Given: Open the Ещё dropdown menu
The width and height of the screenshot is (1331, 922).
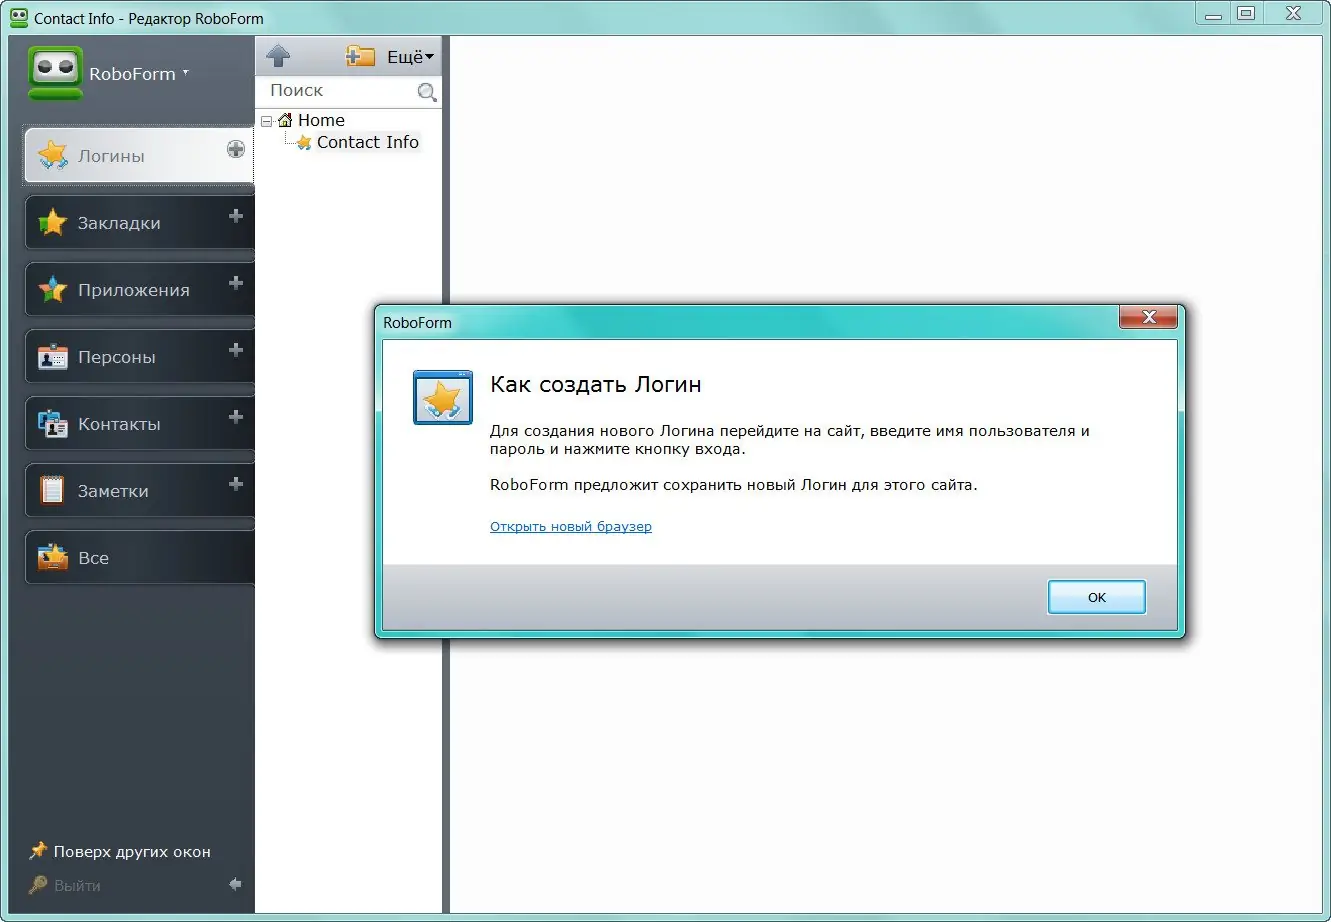Looking at the screenshot, I should point(411,57).
